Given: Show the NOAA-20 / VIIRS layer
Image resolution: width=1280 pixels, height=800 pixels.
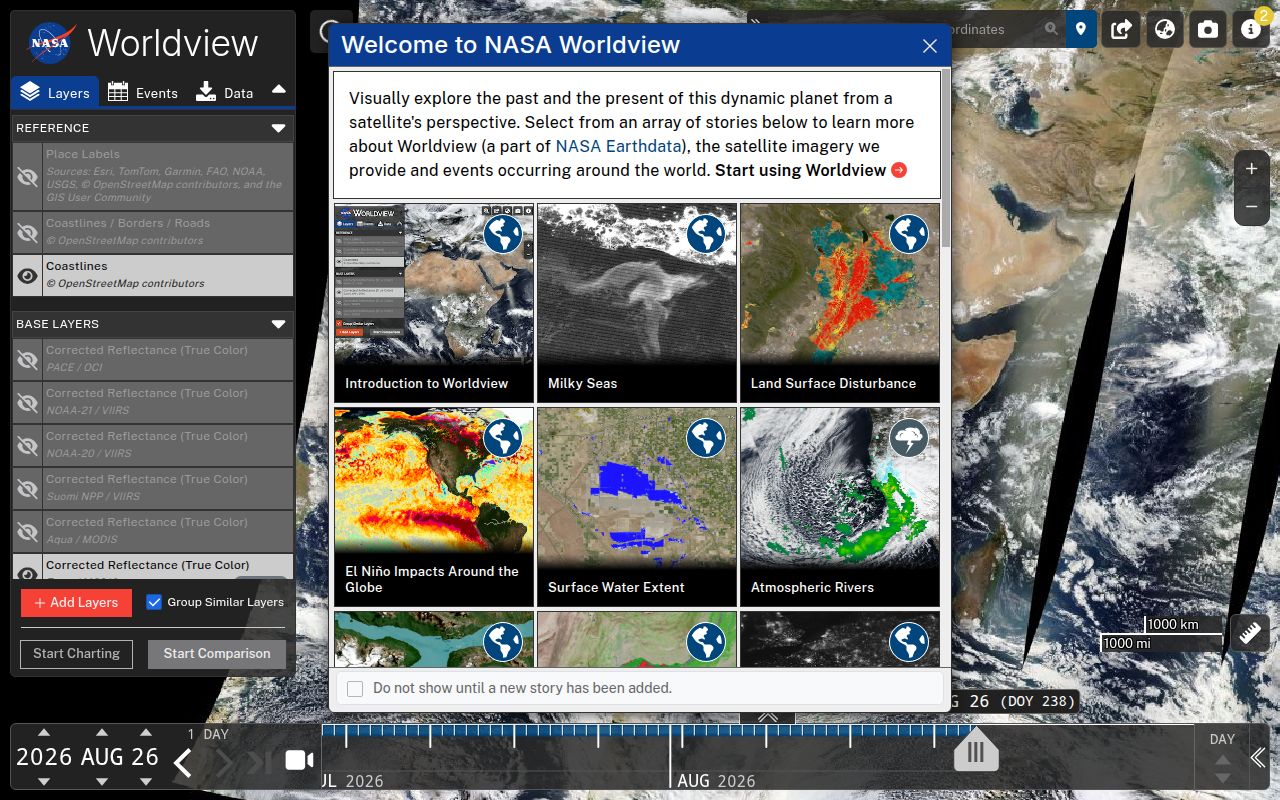Looking at the screenshot, I should coord(28,446).
